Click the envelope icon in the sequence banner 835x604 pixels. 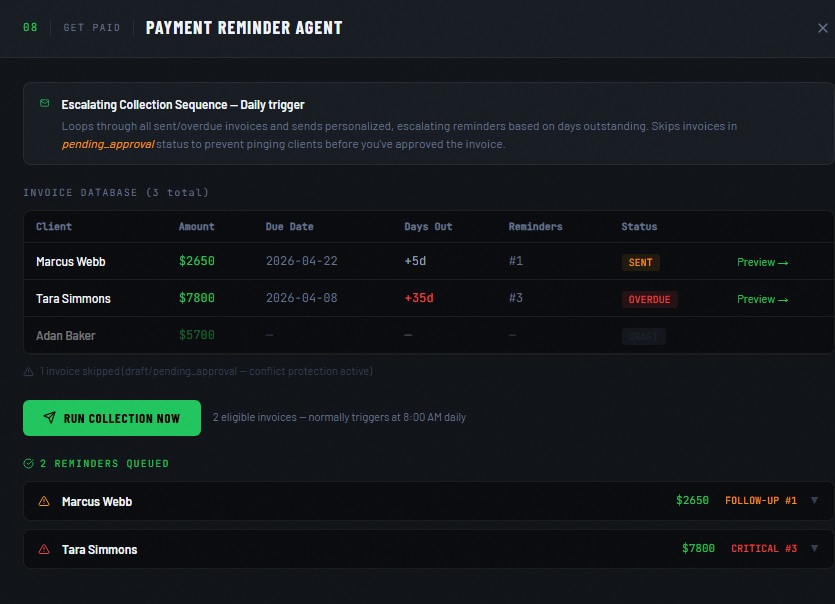pos(44,103)
